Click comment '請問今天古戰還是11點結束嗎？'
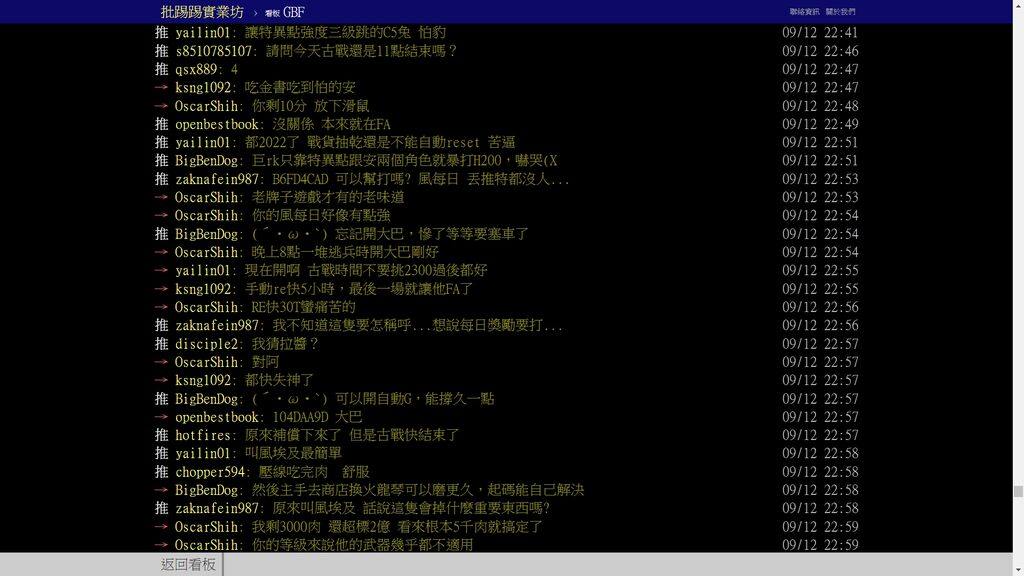 pyautogui.click(x=362, y=51)
